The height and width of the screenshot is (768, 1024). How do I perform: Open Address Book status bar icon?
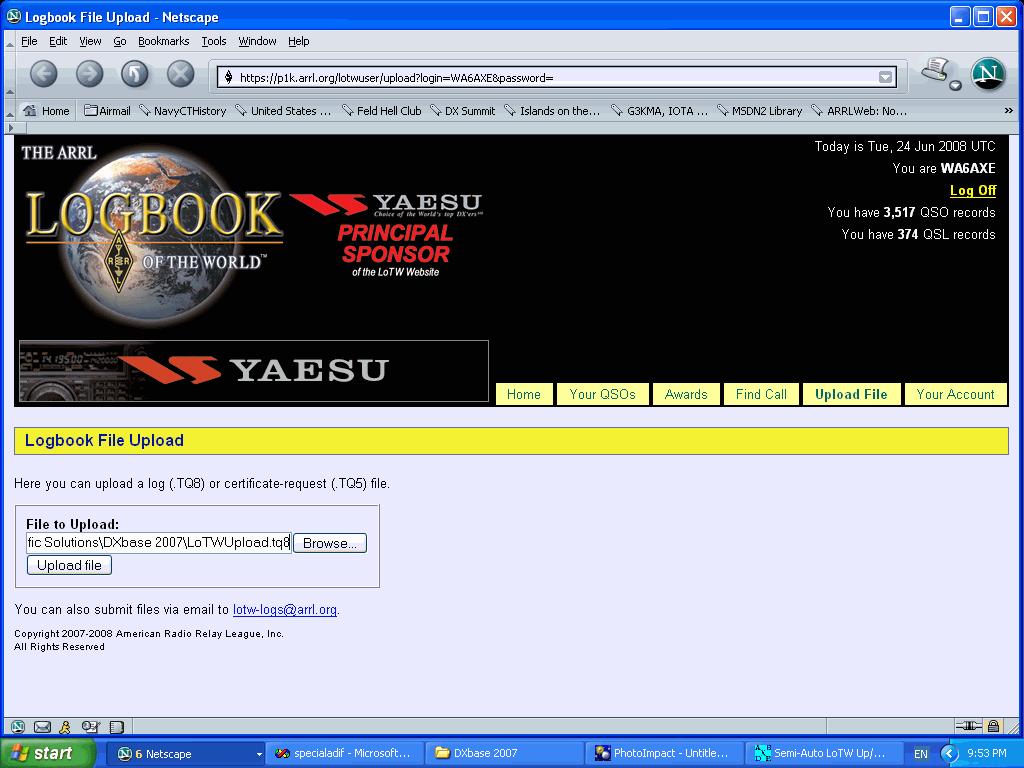pos(116,726)
